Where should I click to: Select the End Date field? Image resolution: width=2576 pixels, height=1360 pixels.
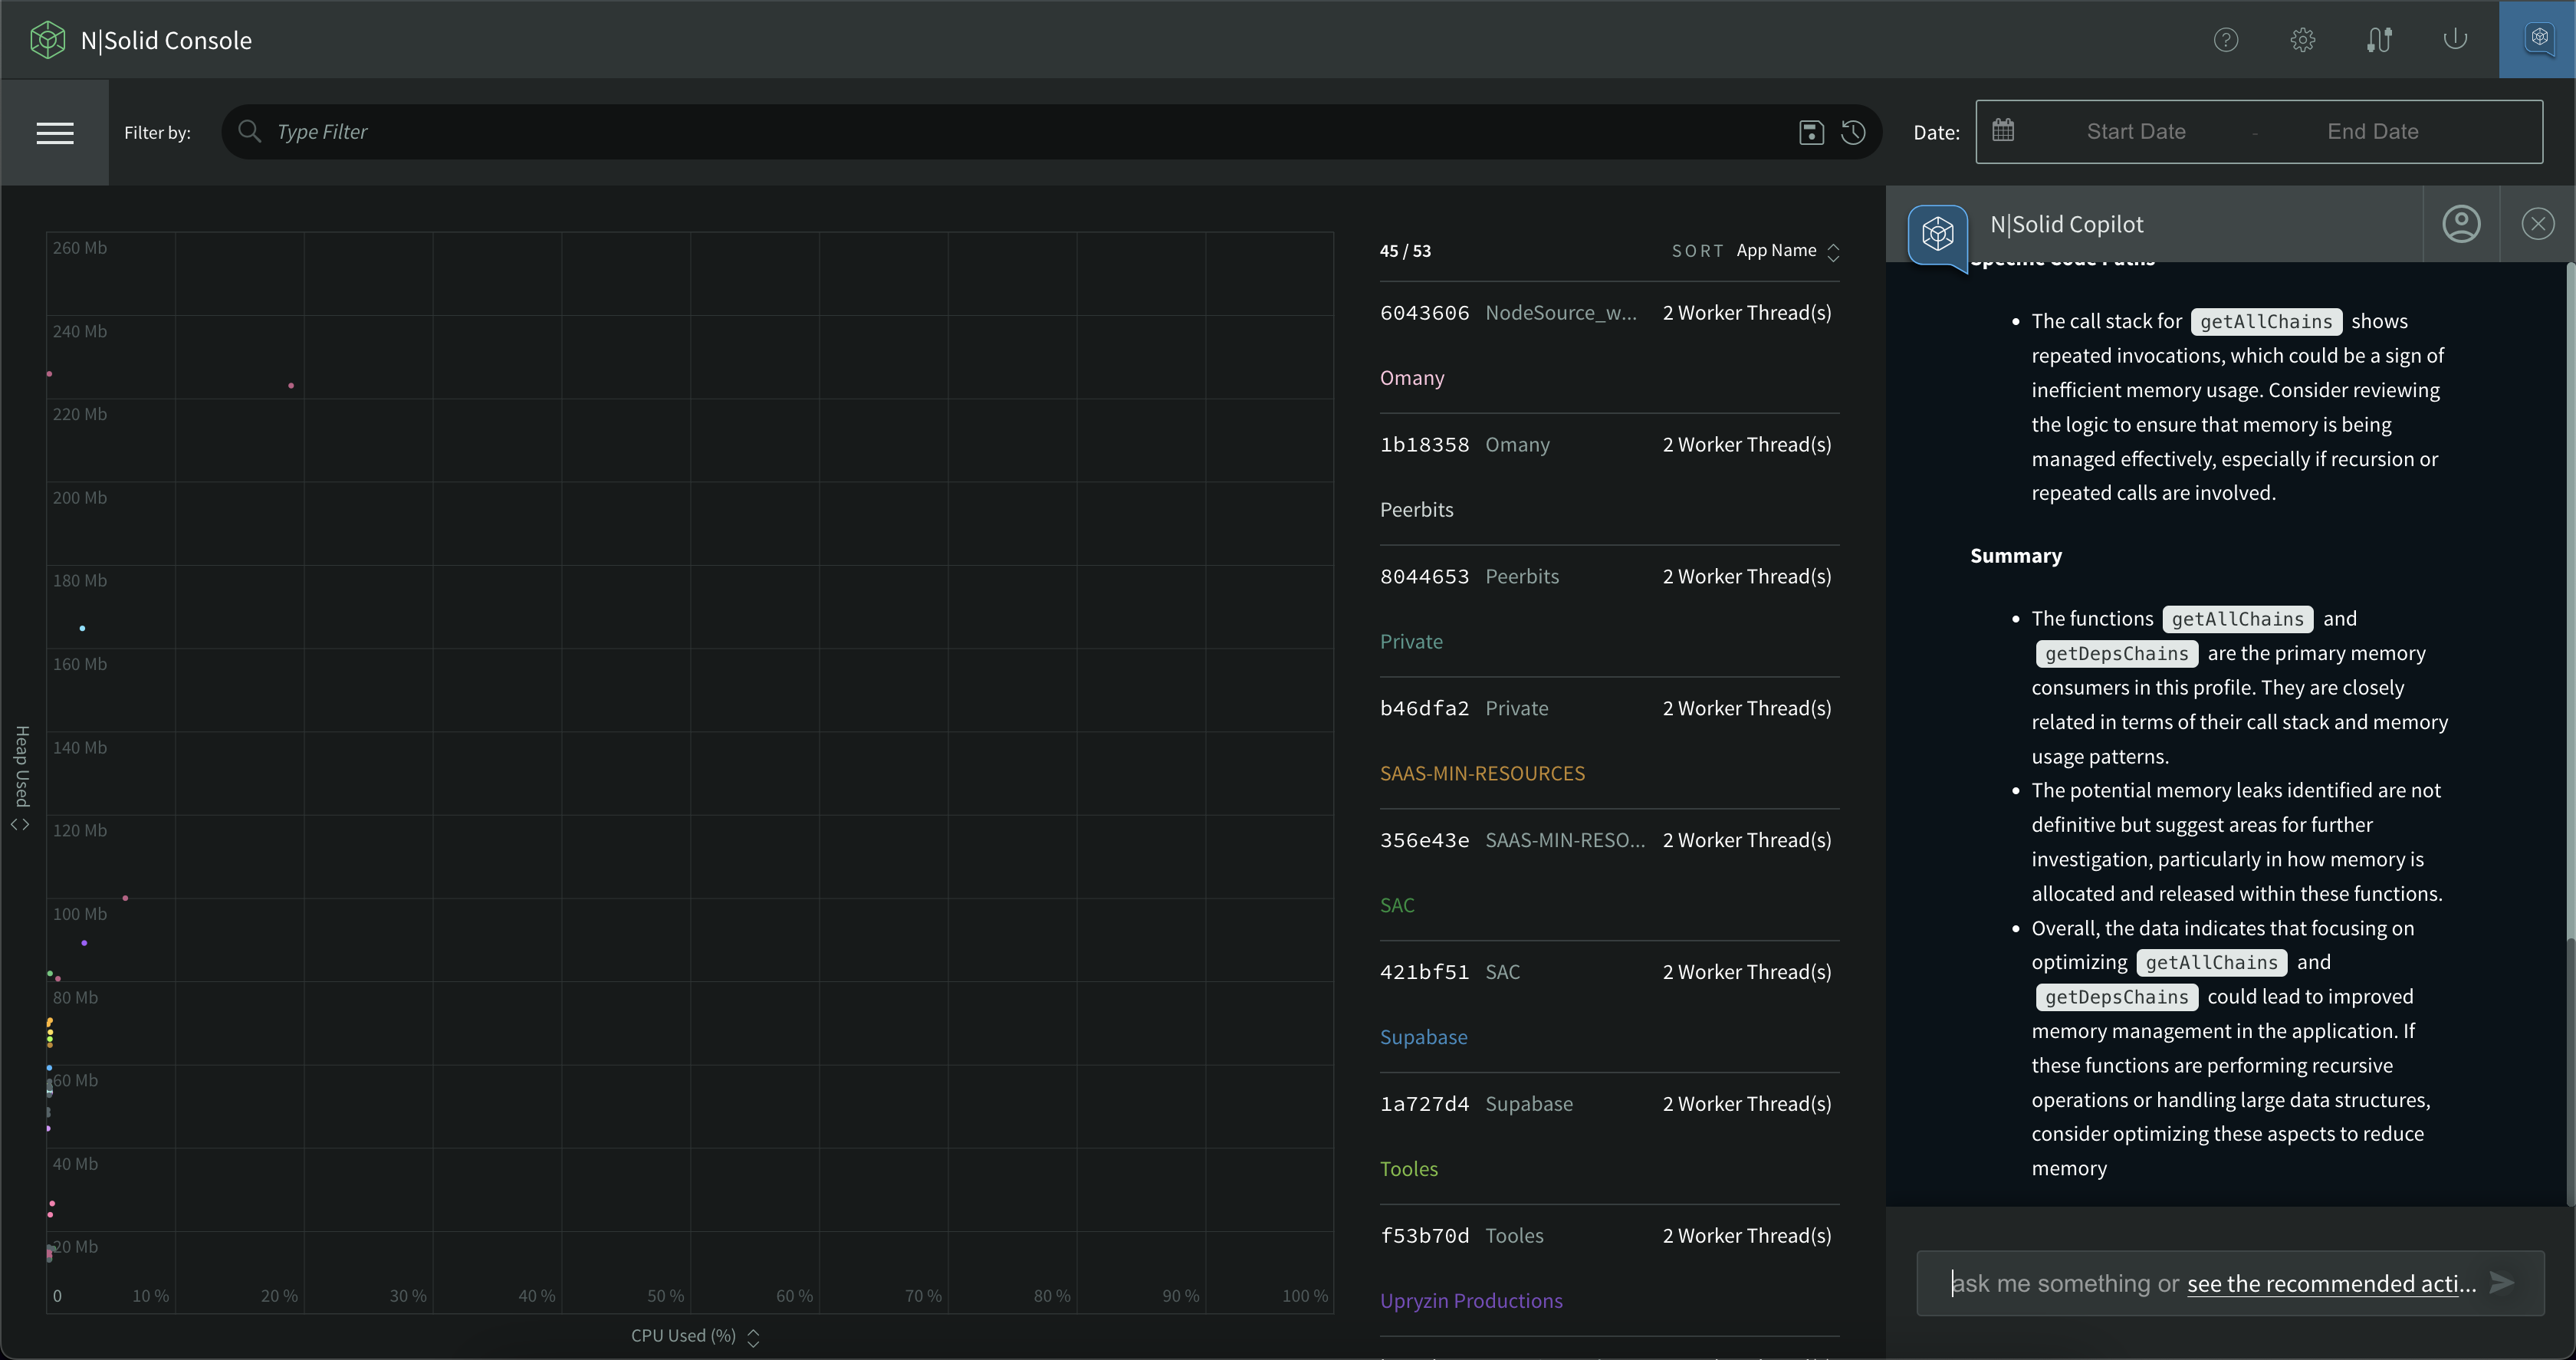click(x=2372, y=131)
